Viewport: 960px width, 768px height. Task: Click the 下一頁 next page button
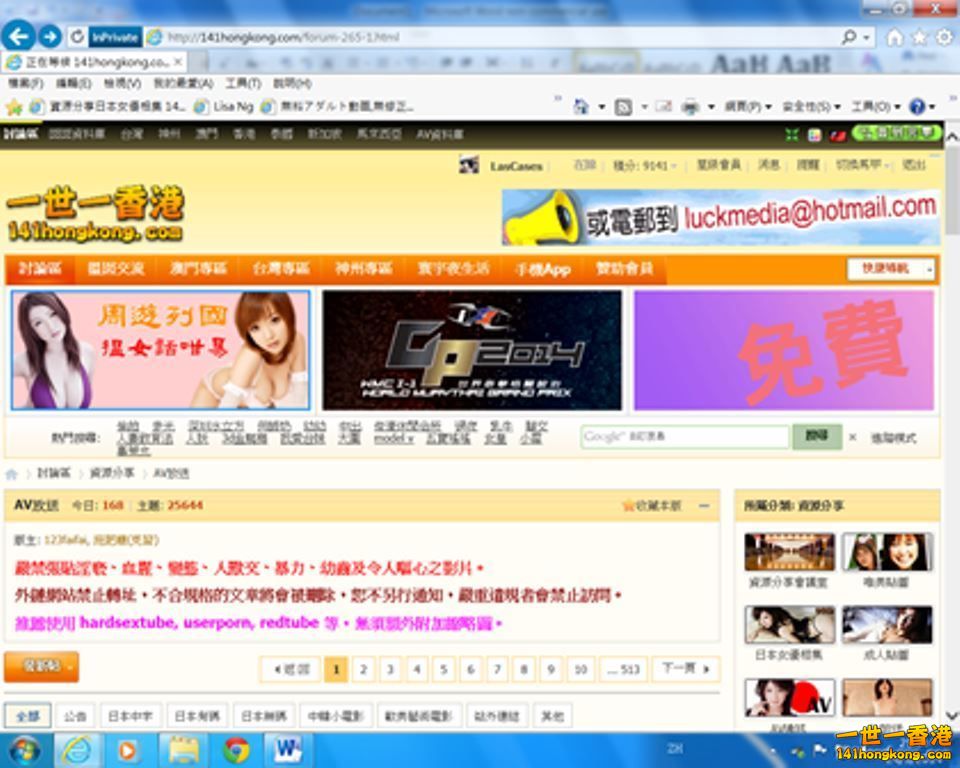686,669
